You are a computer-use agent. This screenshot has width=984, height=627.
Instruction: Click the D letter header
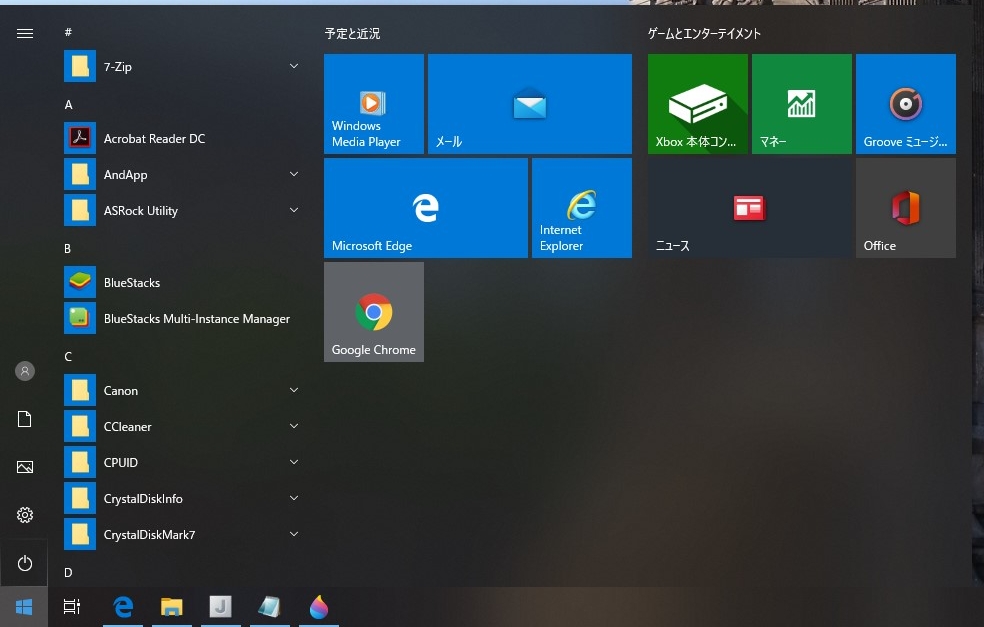point(68,572)
